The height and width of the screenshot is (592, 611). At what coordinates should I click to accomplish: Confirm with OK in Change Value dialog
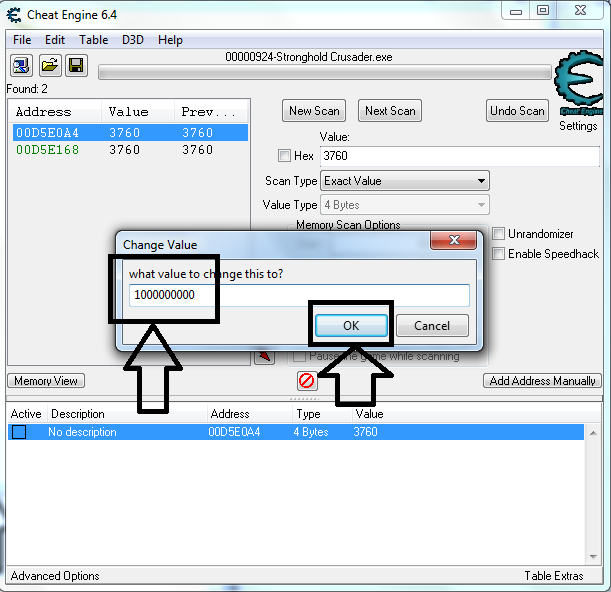351,325
